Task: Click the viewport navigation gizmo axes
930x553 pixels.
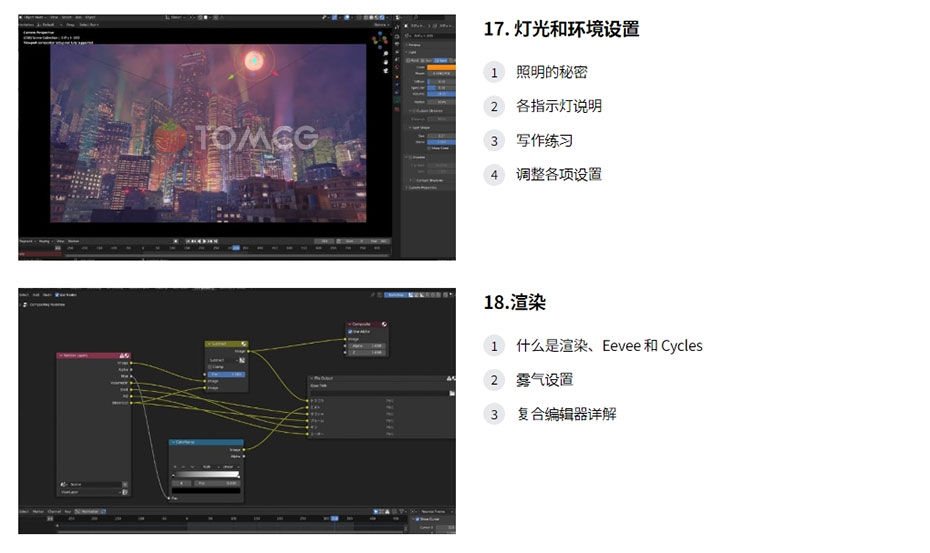Action: tap(380, 40)
